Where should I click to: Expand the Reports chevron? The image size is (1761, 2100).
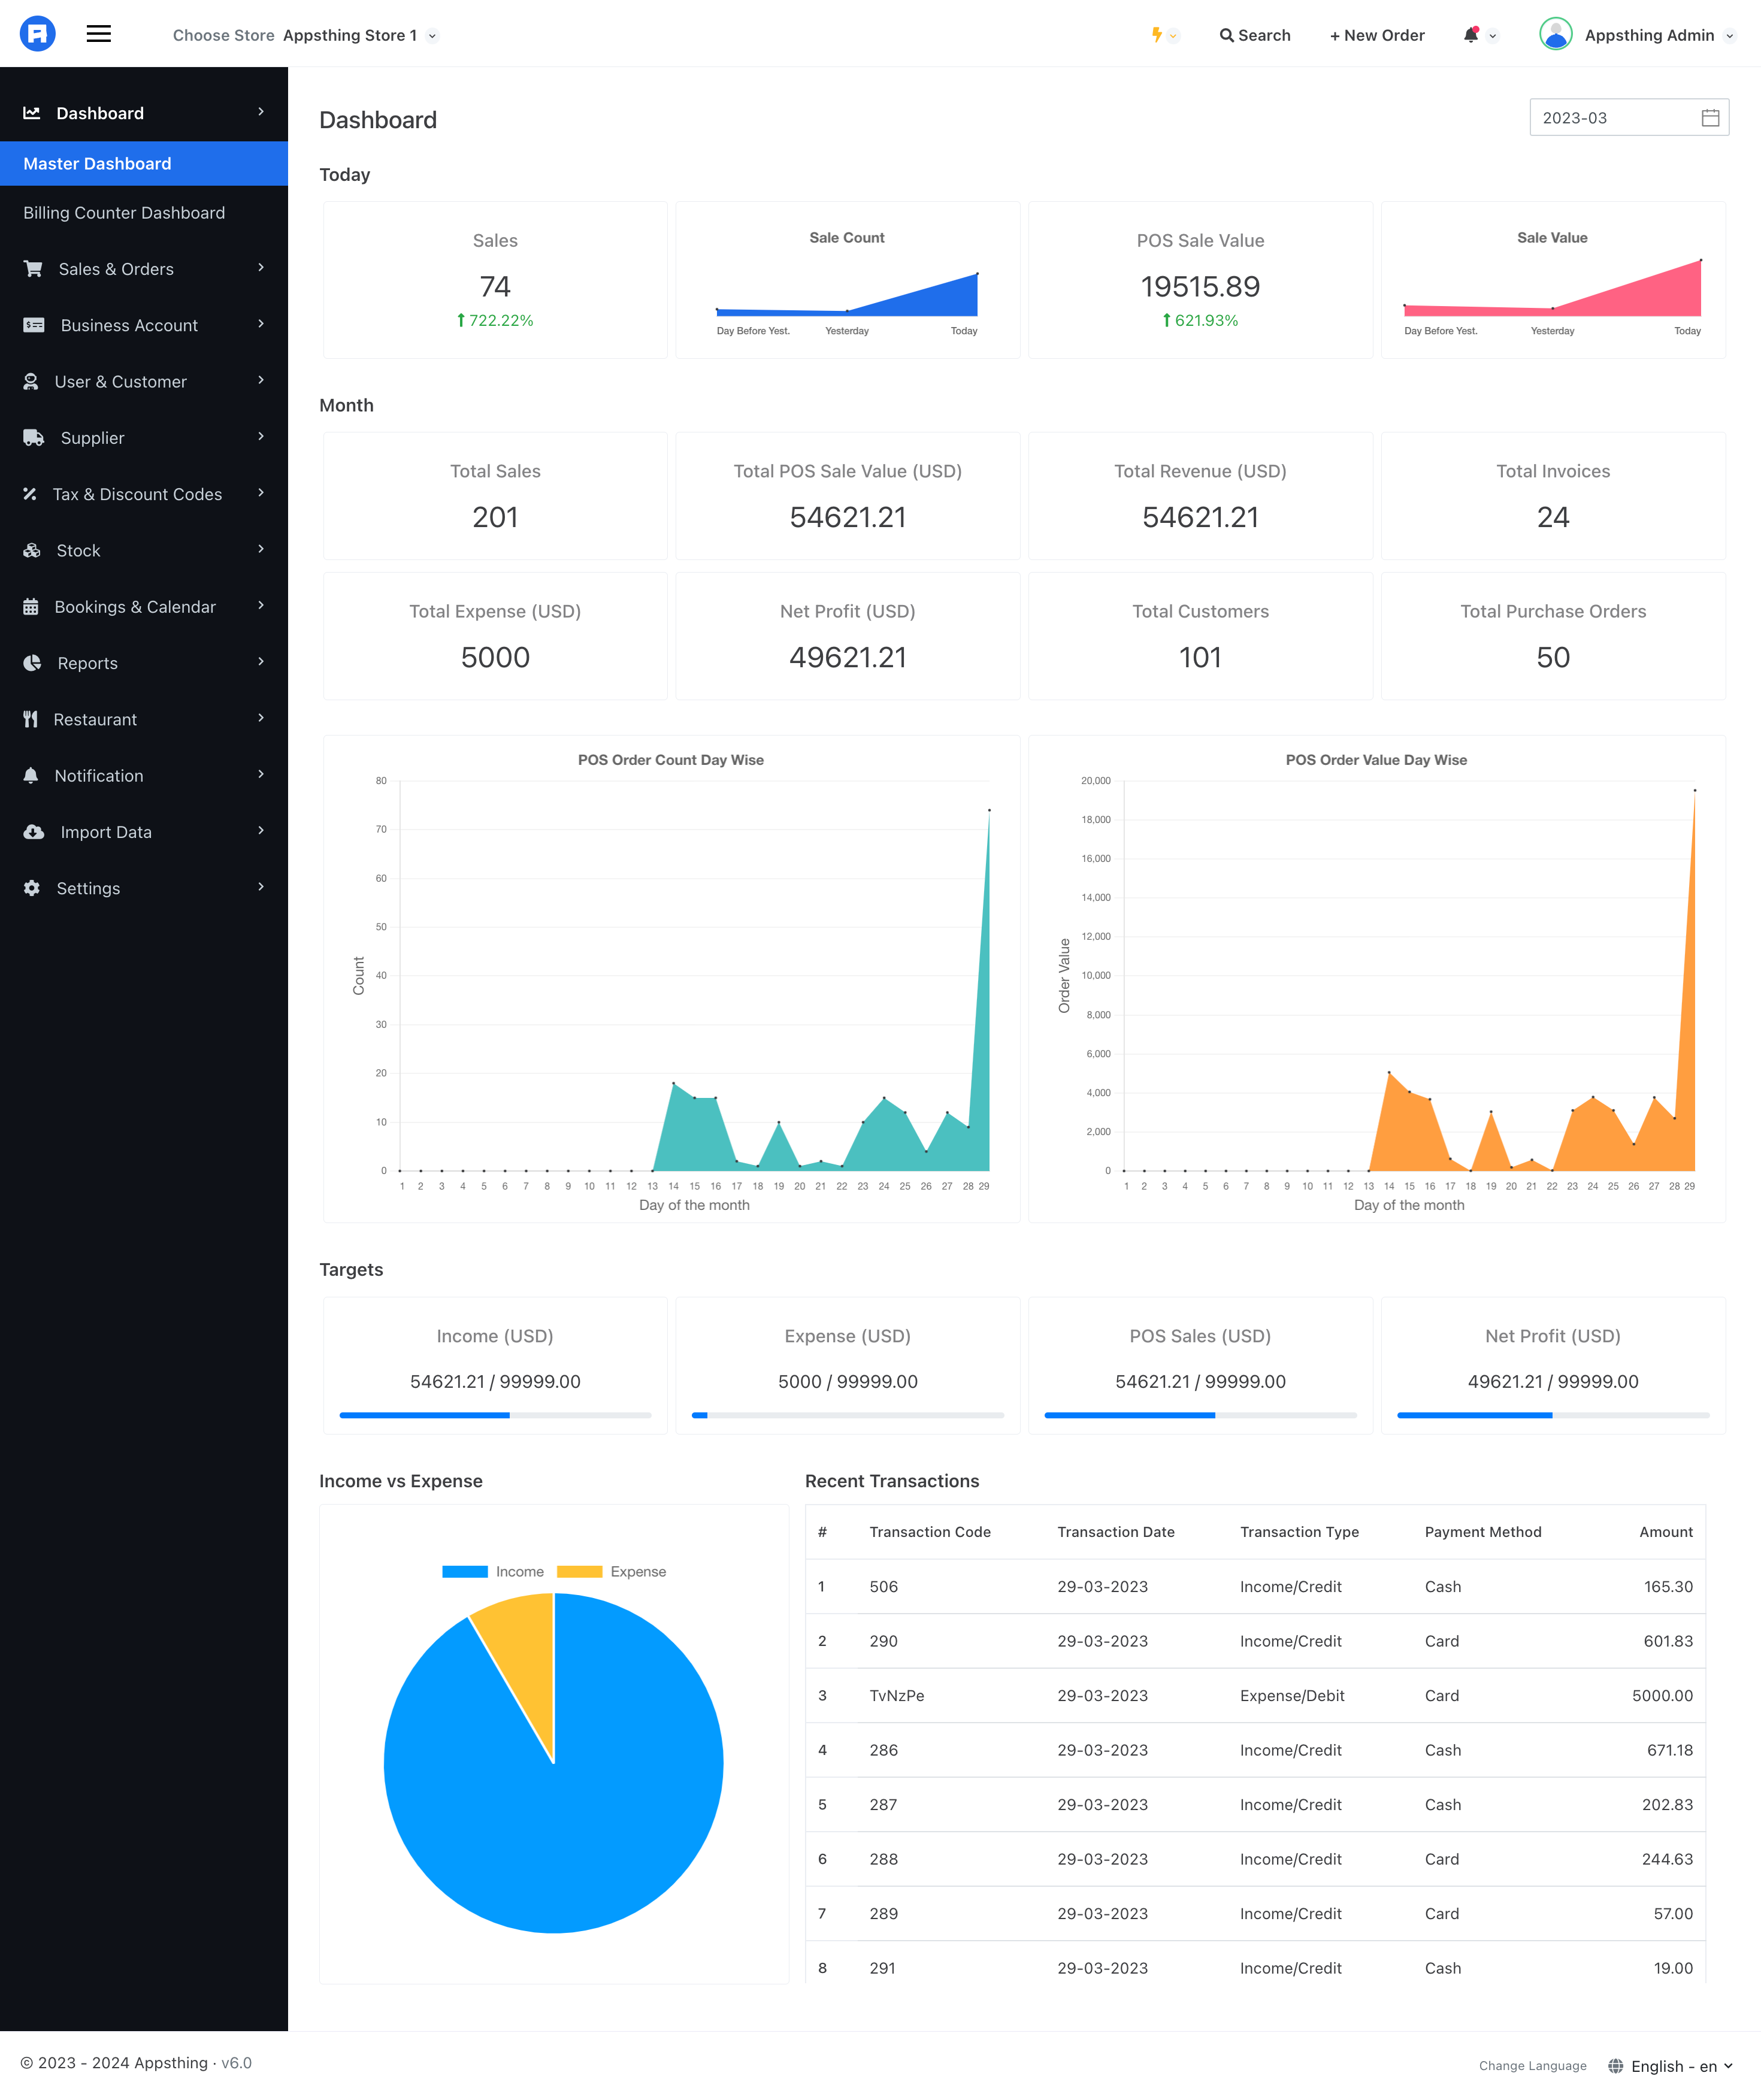point(261,662)
